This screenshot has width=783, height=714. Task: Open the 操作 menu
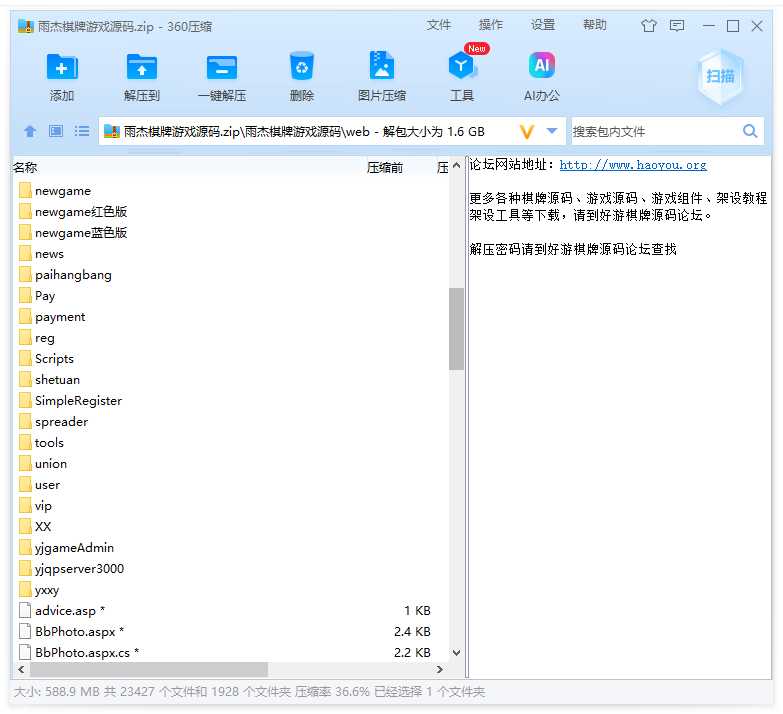[x=490, y=25]
